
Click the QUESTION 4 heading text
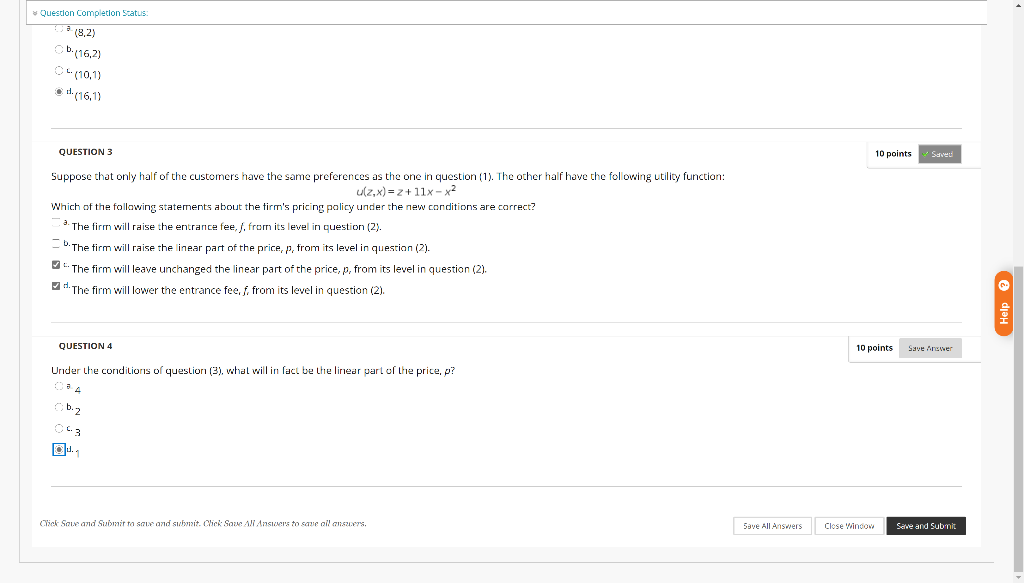(86, 345)
